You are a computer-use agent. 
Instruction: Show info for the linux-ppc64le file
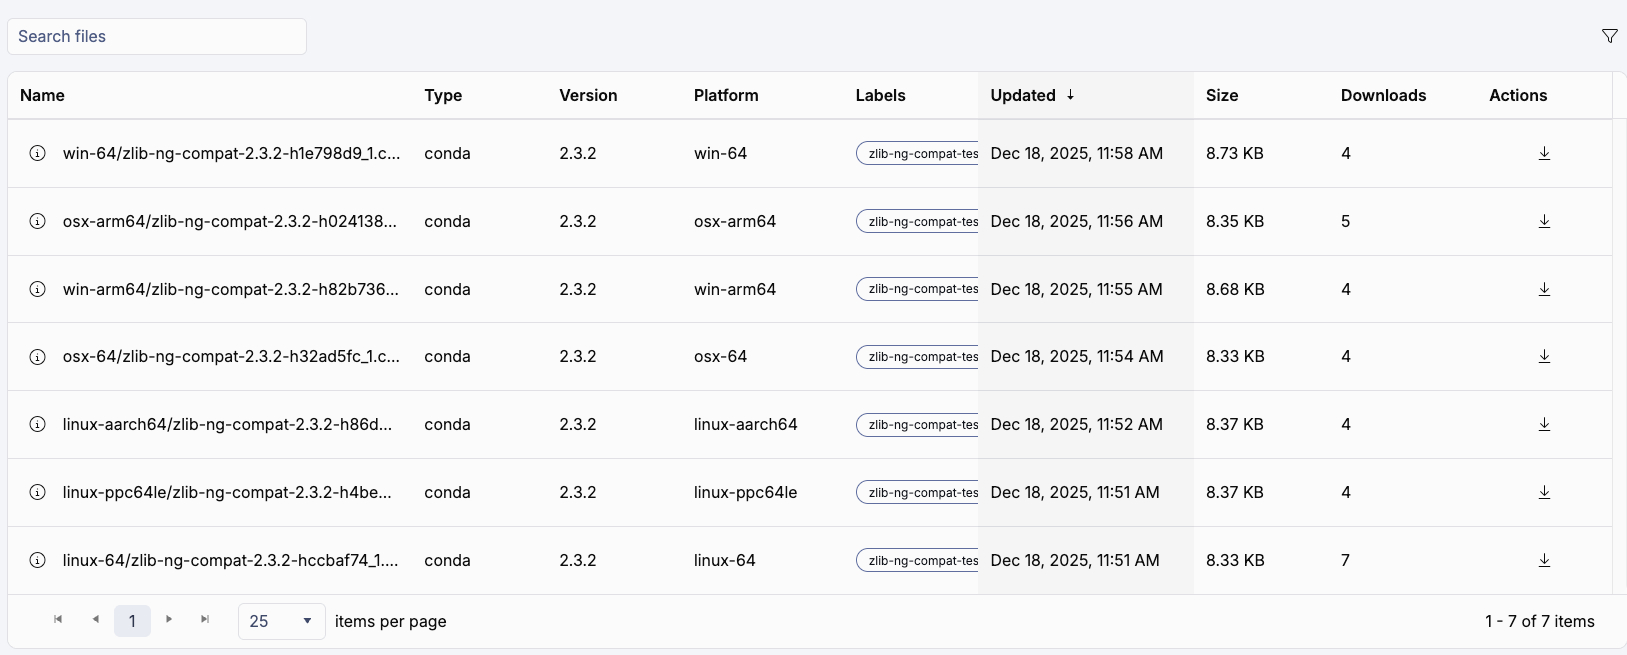click(37, 492)
